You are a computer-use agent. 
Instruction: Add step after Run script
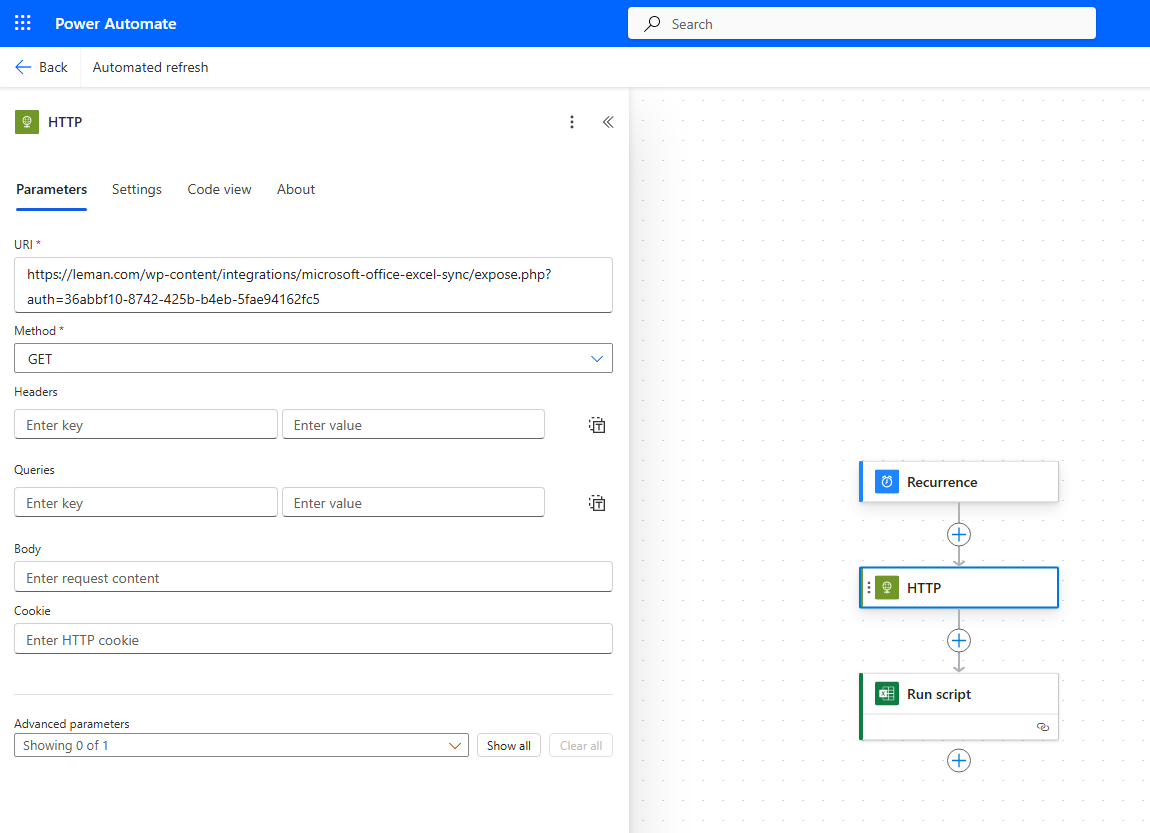point(958,761)
